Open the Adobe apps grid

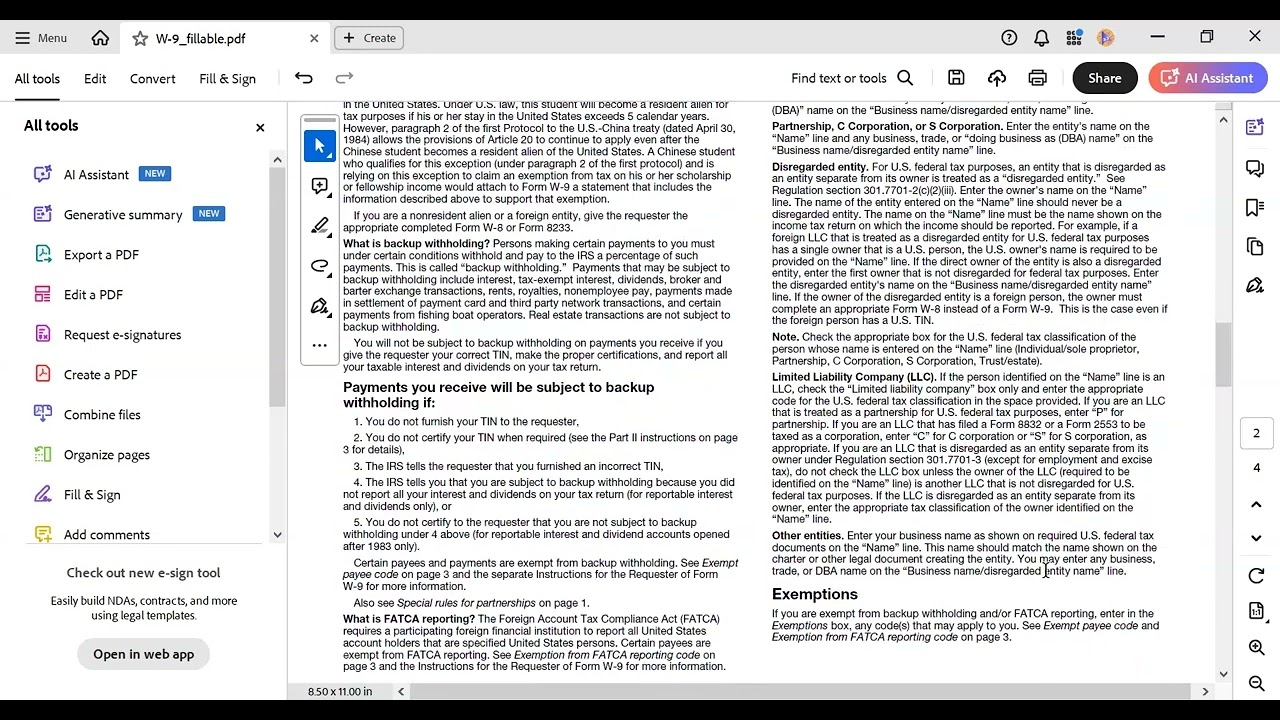click(x=1074, y=38)
